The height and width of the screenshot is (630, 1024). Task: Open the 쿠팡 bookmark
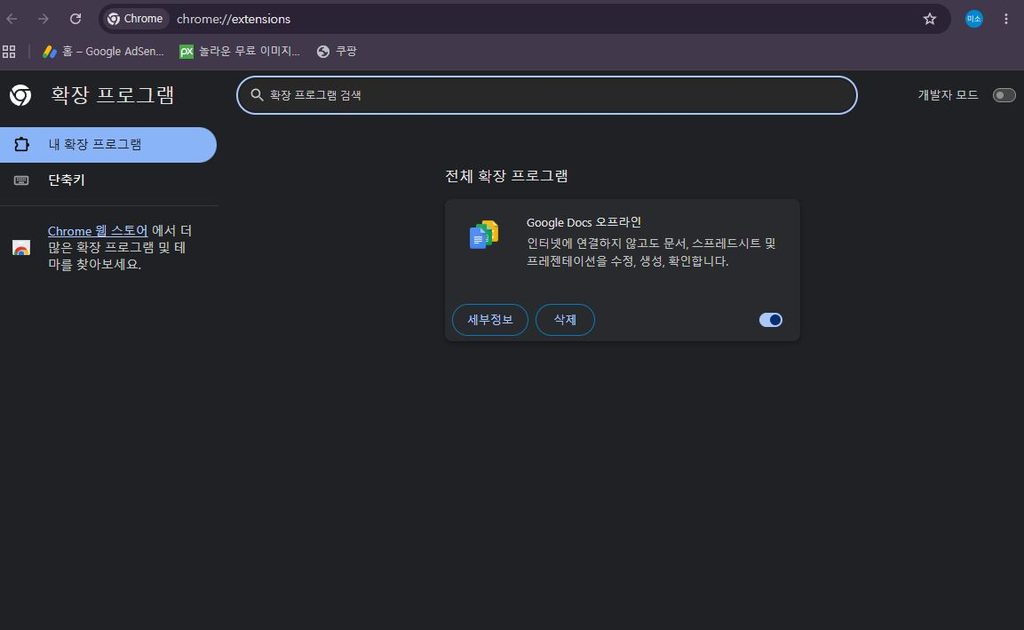click(337, 51)
